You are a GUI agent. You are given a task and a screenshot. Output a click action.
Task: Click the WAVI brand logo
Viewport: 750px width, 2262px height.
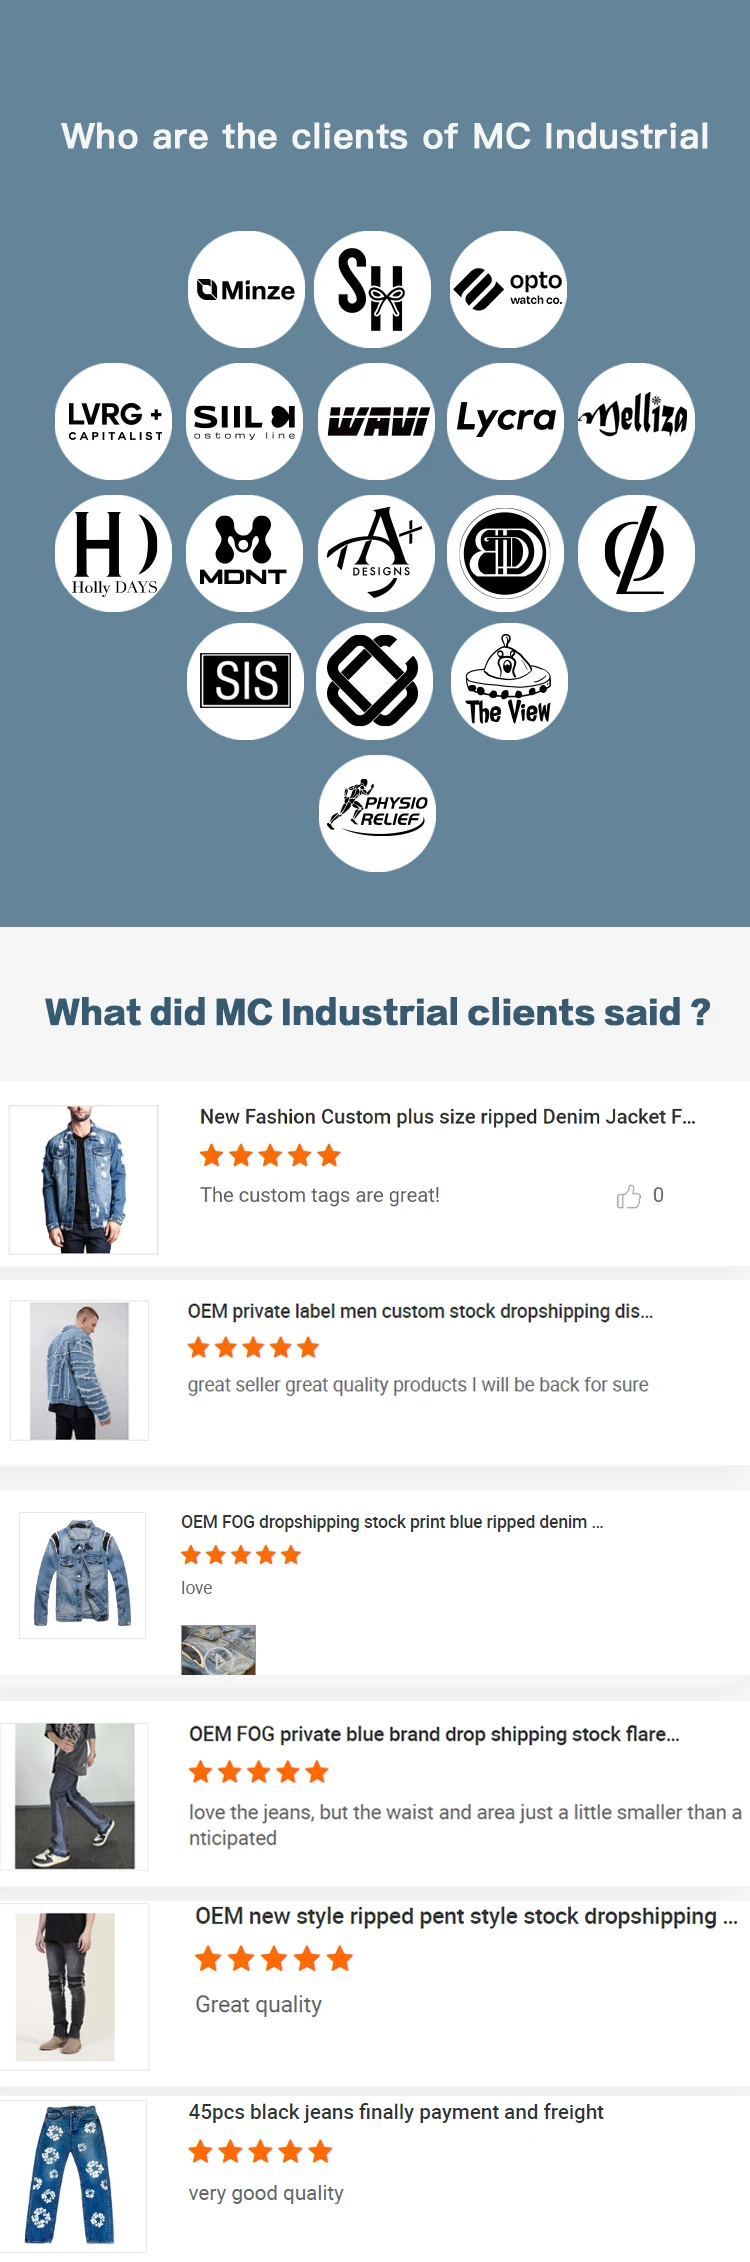click(378, 422)
